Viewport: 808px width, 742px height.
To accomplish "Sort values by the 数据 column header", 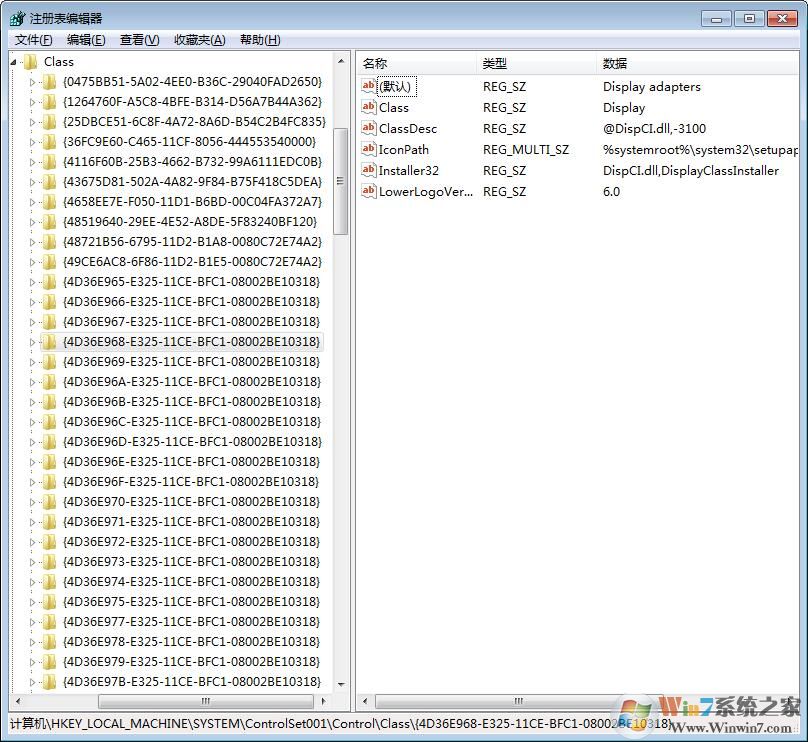I will [x=698, y=64].
